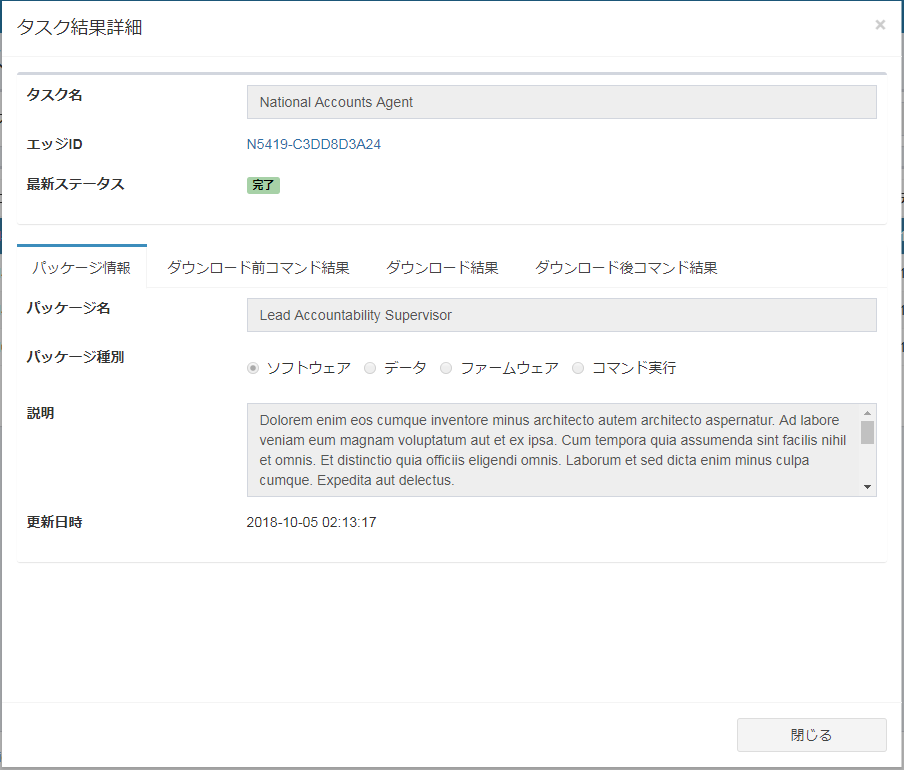
Task: Choose the データ package type radio
Action: pos(370,368)
